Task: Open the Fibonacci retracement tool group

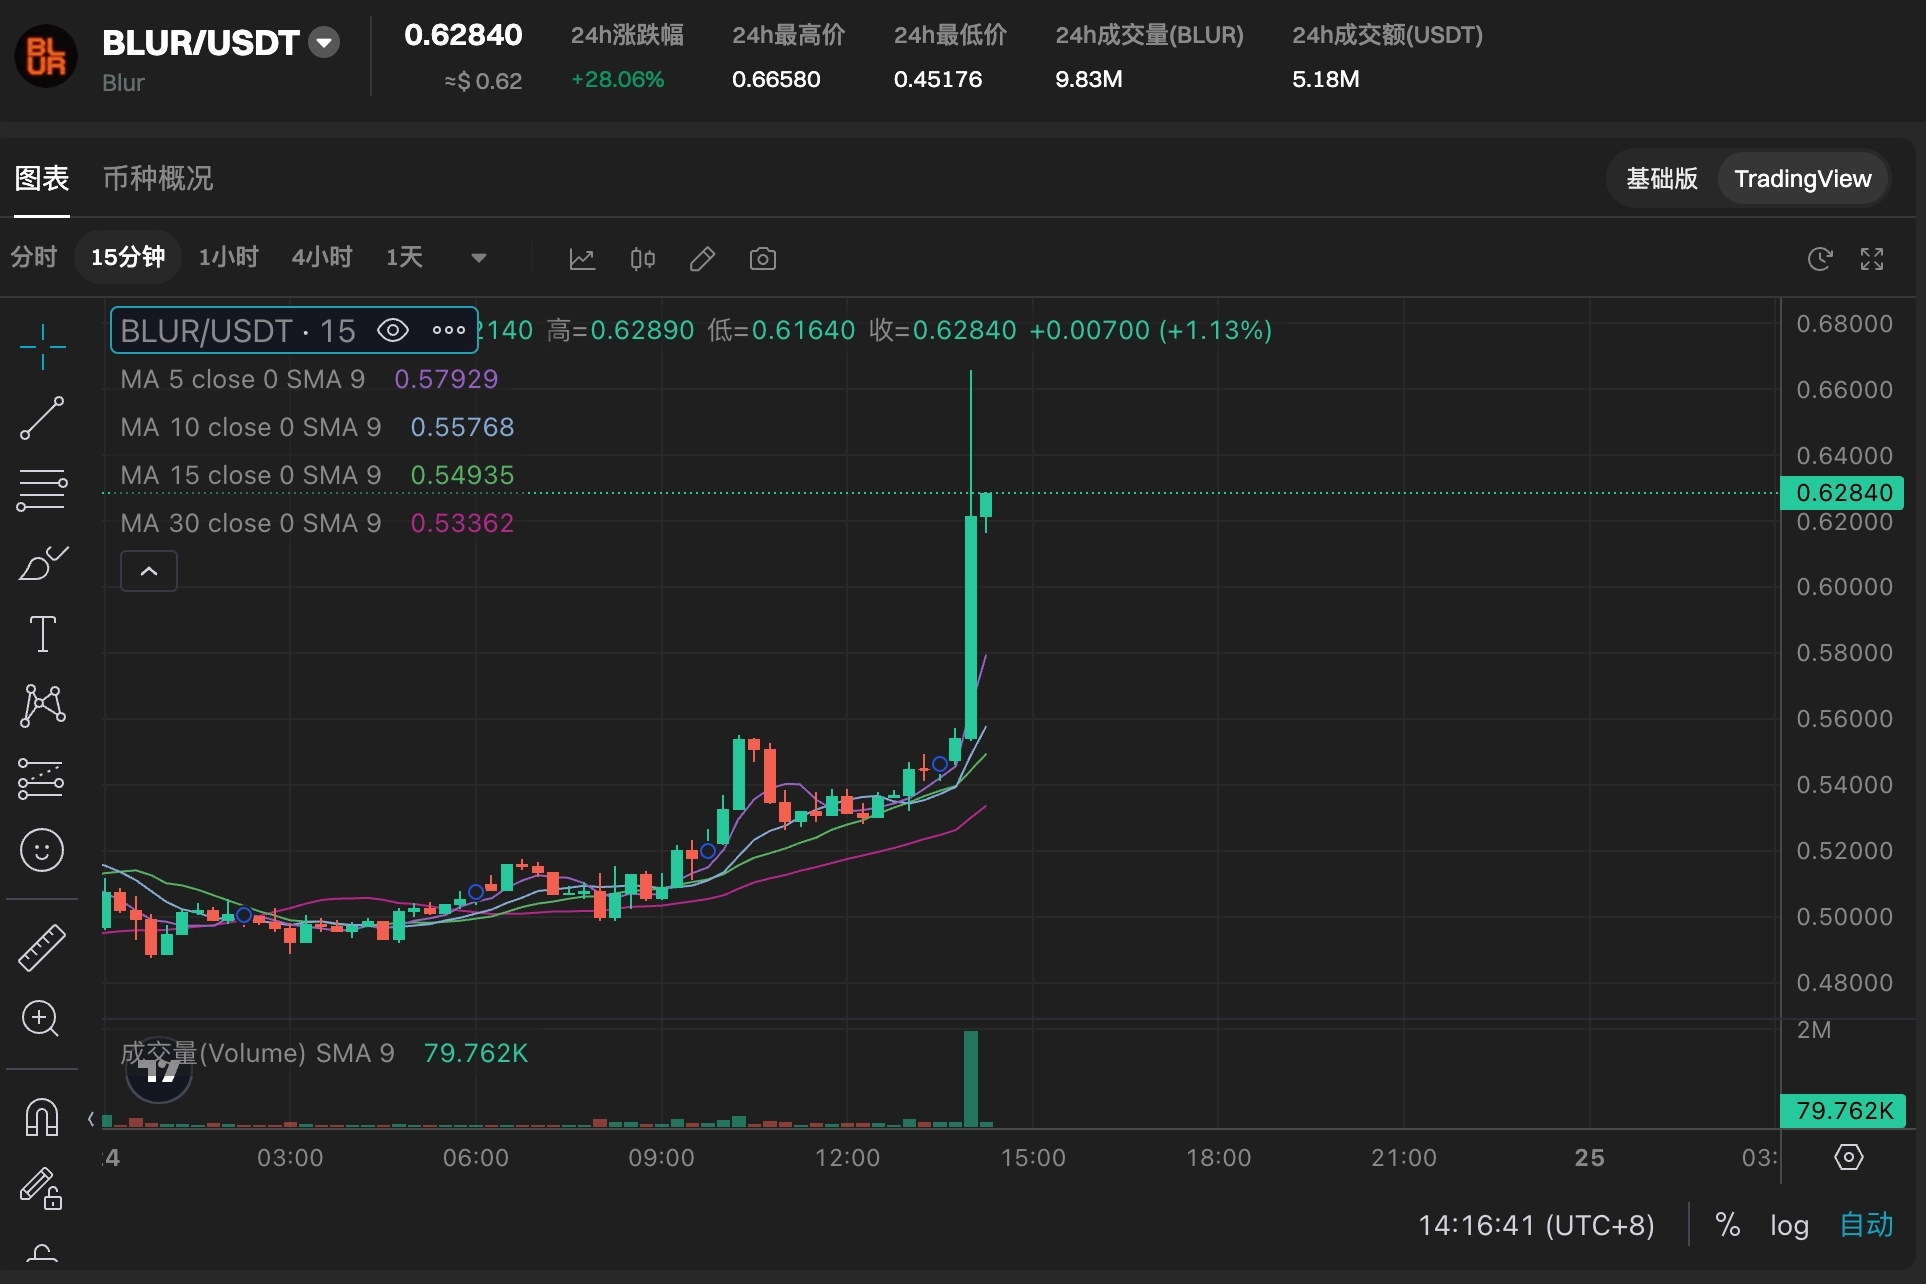Action: [x=42, y=490]
